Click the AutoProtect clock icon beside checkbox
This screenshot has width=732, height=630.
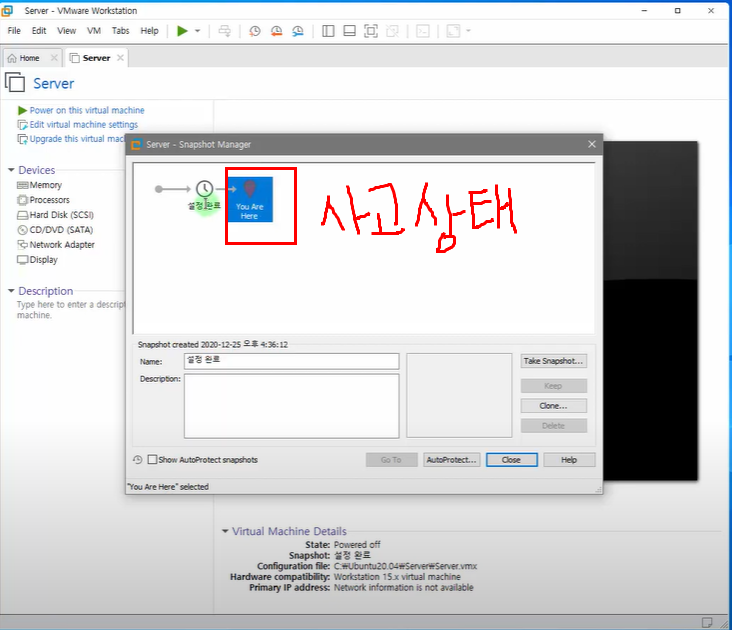click(137, 460)
